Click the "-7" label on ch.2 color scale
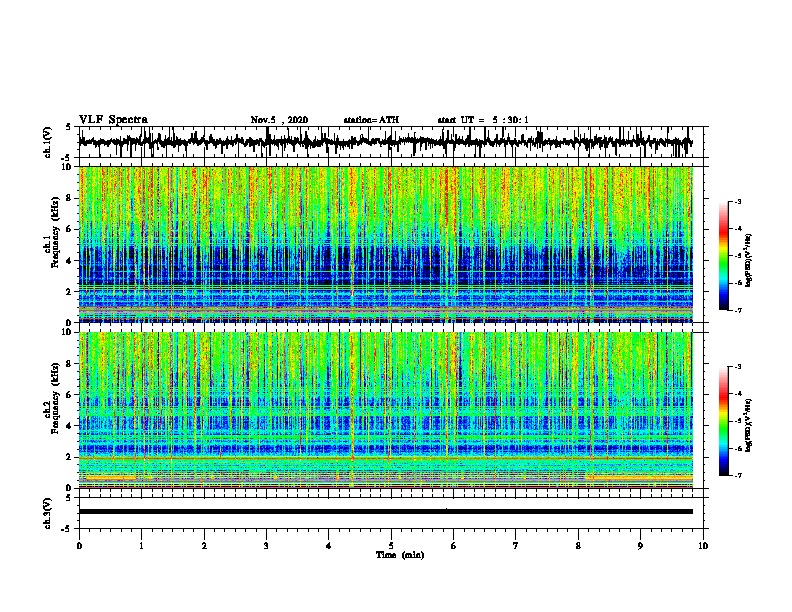The height and width of the screenshot is (612, 792). pos(737,475)
